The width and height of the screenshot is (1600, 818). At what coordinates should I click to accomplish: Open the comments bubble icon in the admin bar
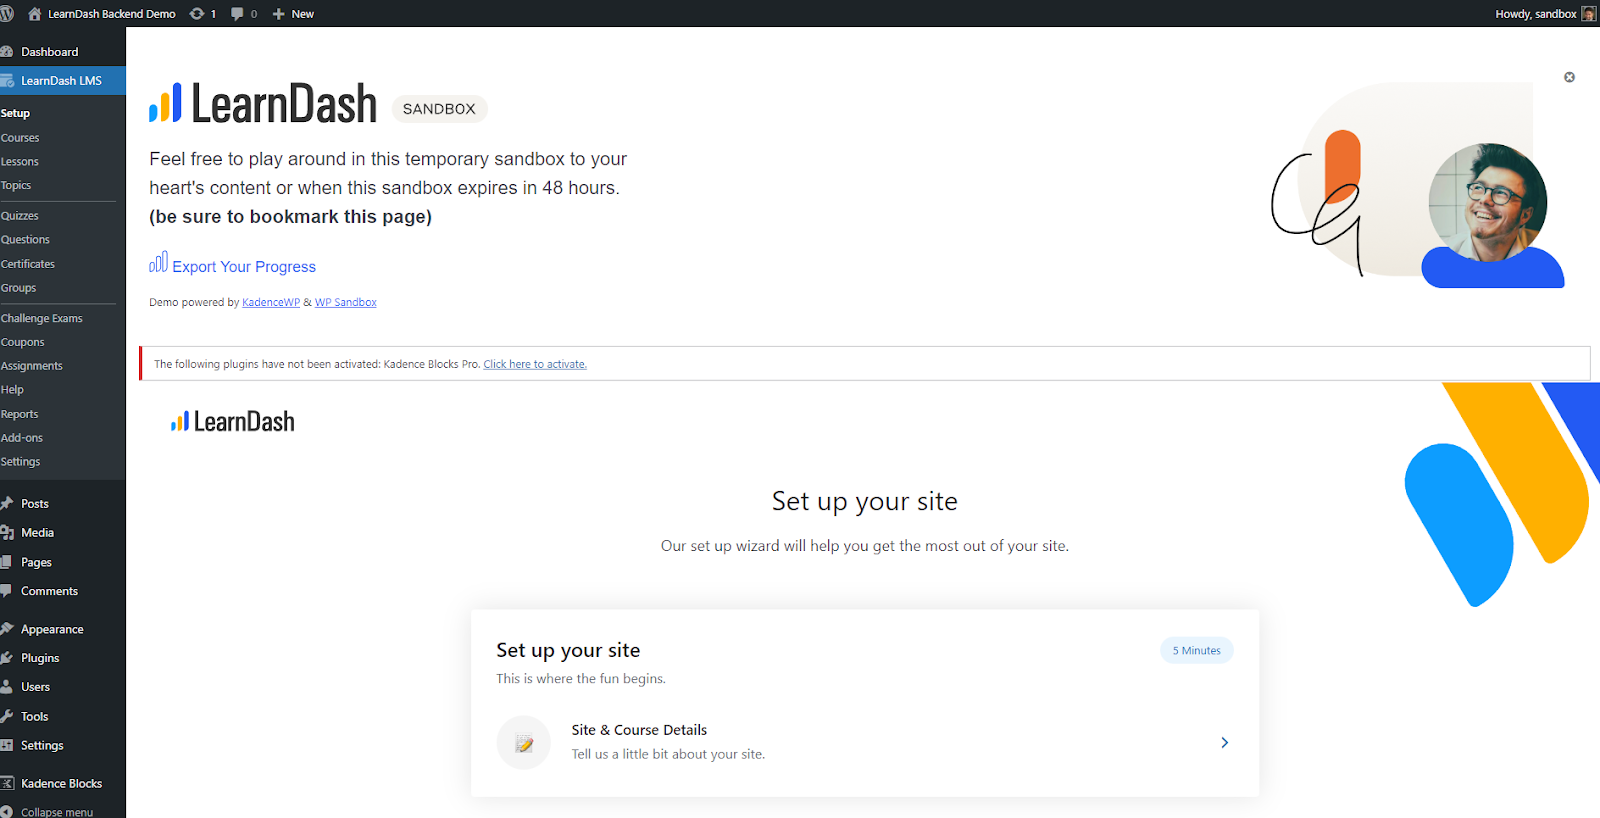tap(237, 14)
